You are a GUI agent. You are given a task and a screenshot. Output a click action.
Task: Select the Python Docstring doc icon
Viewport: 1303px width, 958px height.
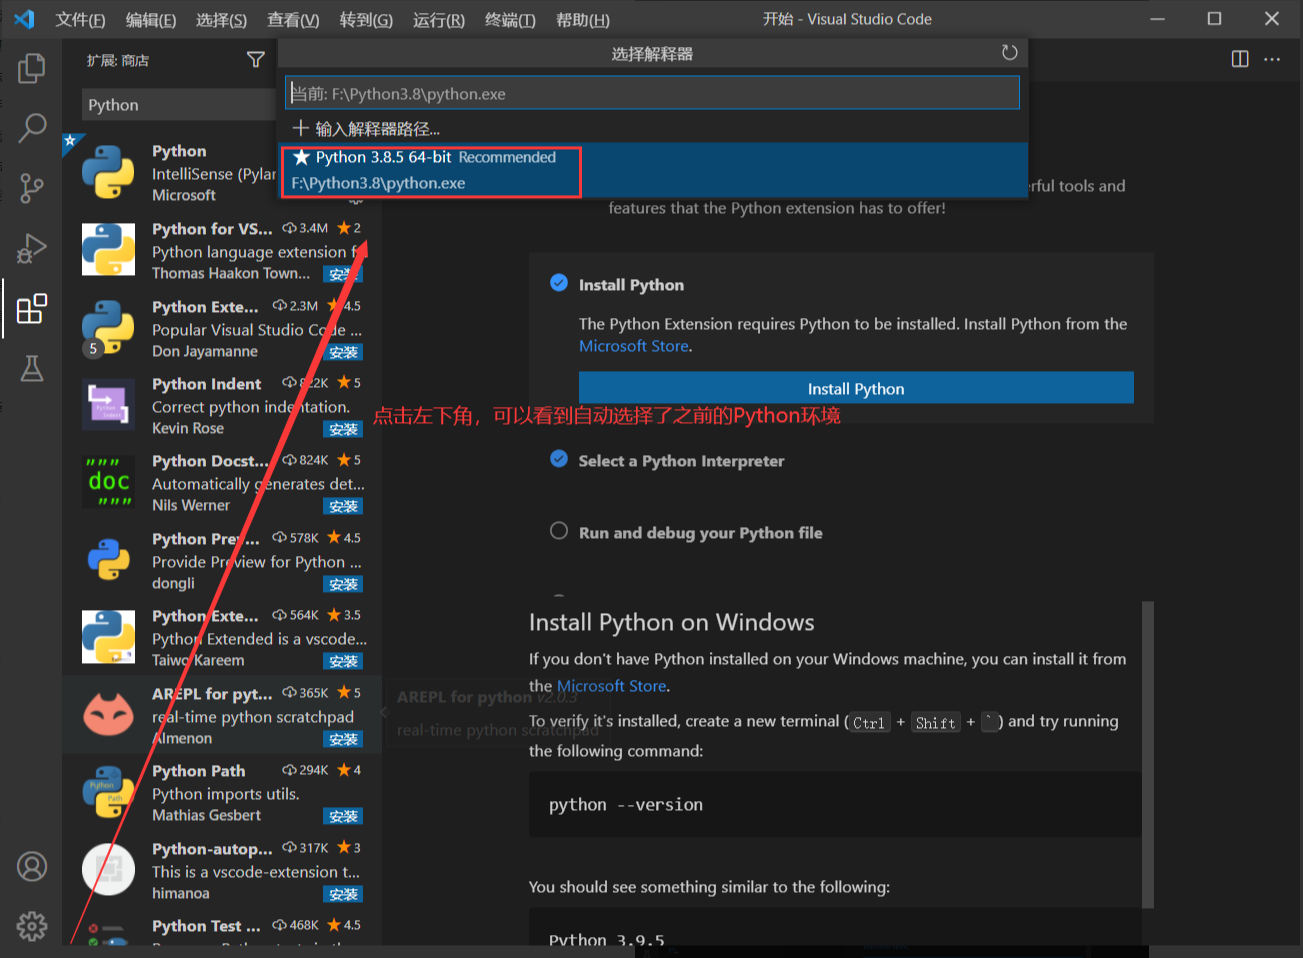[x=108, y=482]
